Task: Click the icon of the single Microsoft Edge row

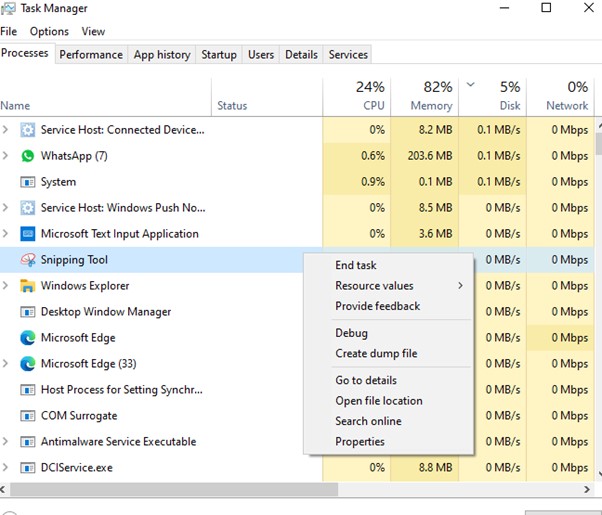Action: click(x=28, y=338)
